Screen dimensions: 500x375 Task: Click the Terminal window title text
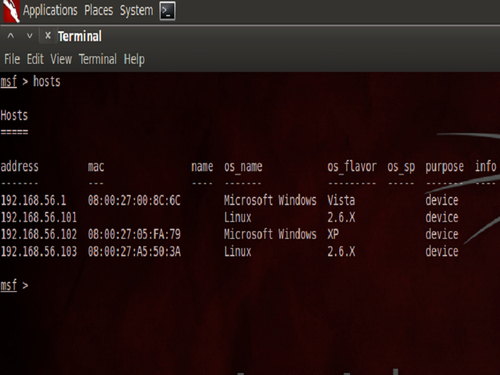click(x=80, y=36)
